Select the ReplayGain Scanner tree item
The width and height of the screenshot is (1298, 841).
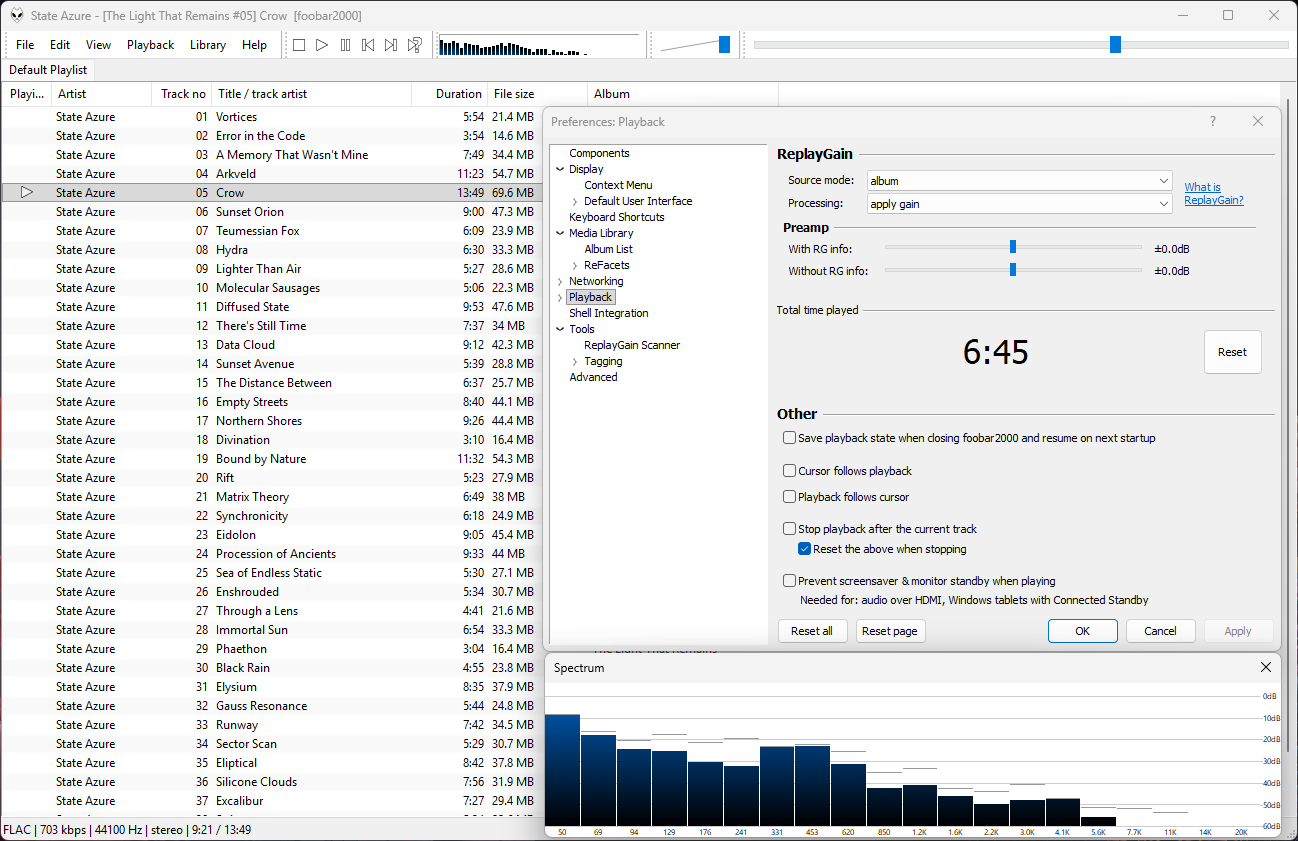point(632,345)
